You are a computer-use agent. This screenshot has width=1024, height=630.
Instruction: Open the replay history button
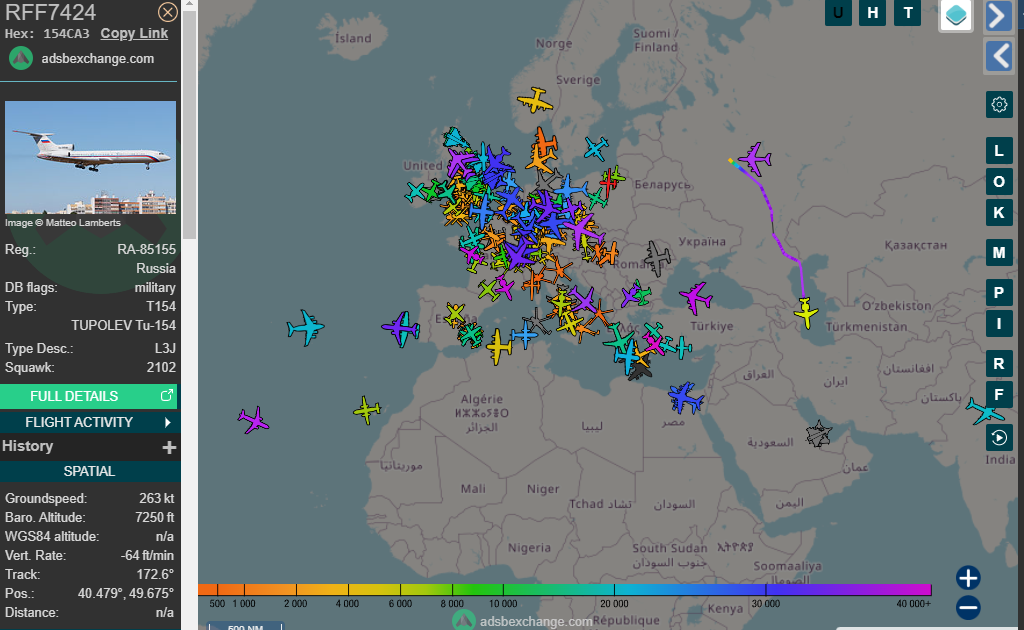pos(999,437)
